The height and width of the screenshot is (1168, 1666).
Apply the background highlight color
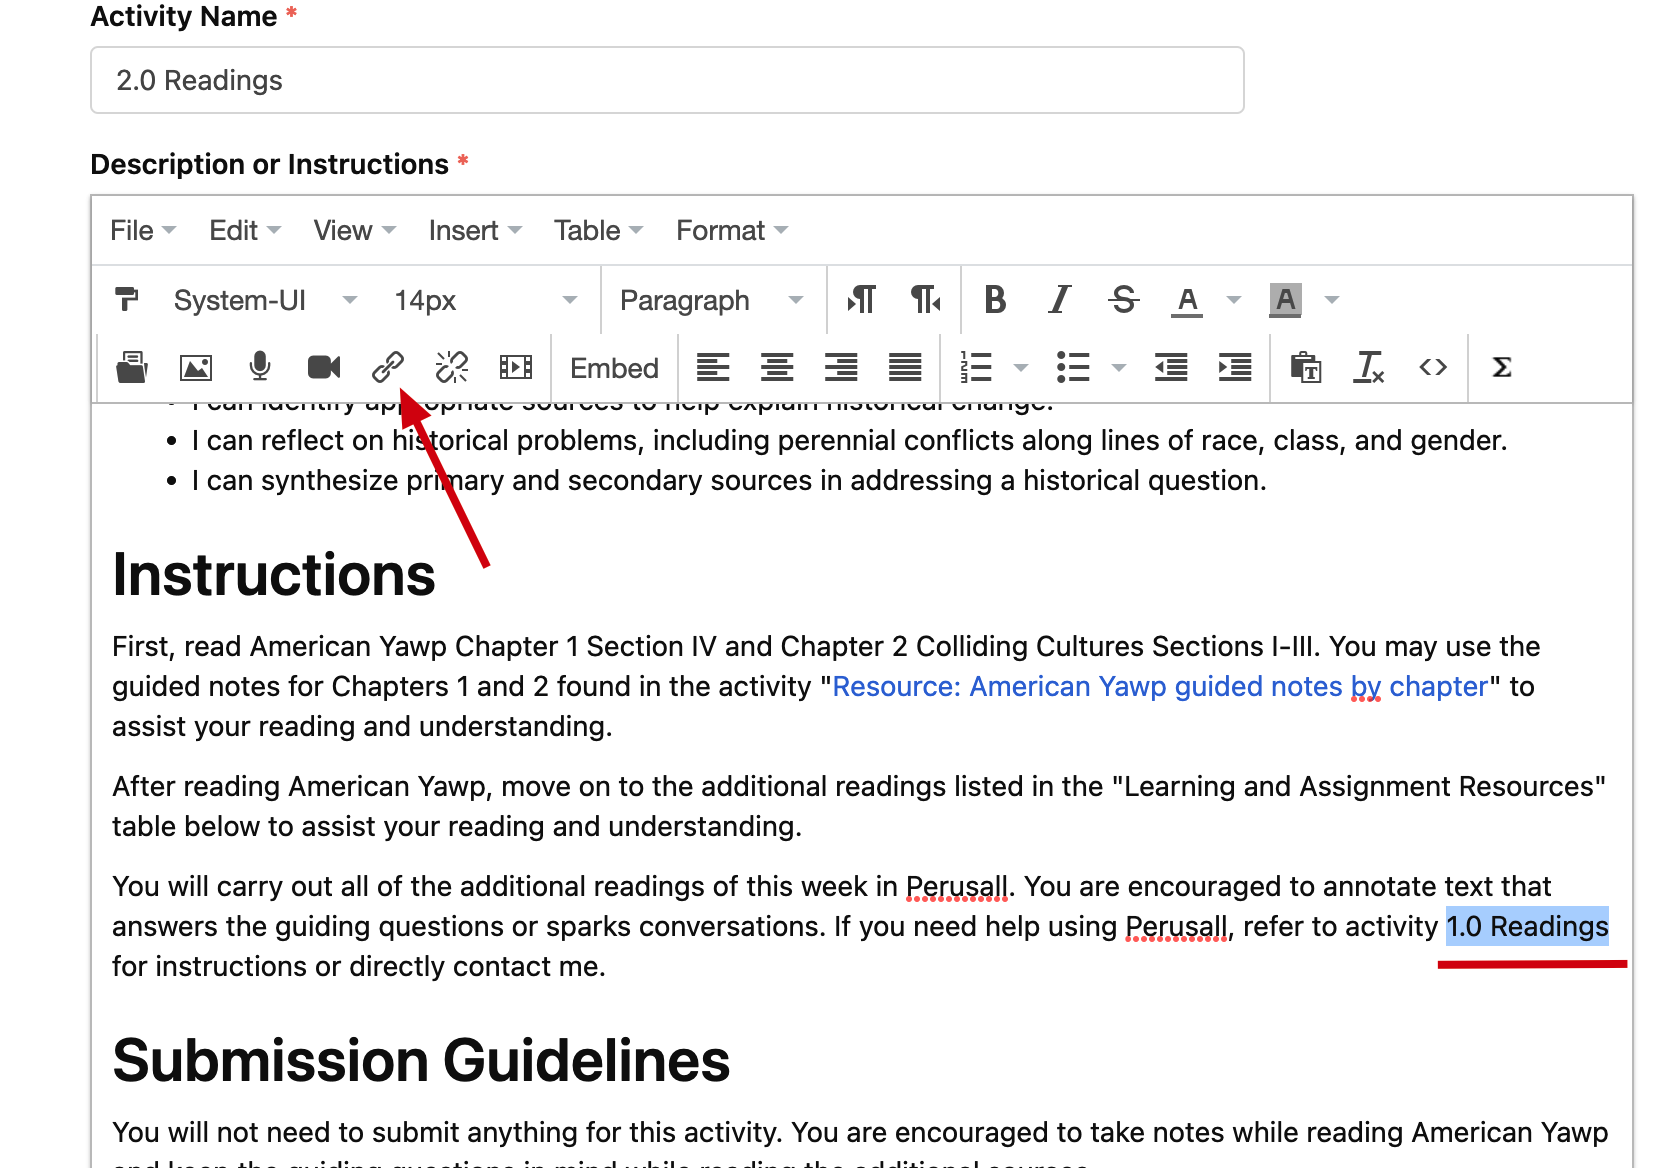tap(1285, 300)
